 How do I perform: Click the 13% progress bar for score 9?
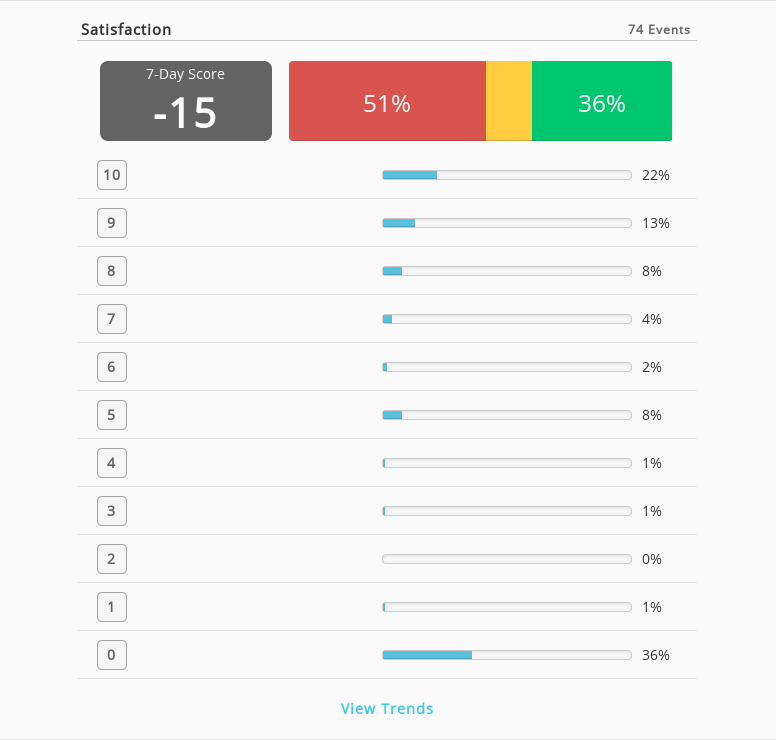507,223
